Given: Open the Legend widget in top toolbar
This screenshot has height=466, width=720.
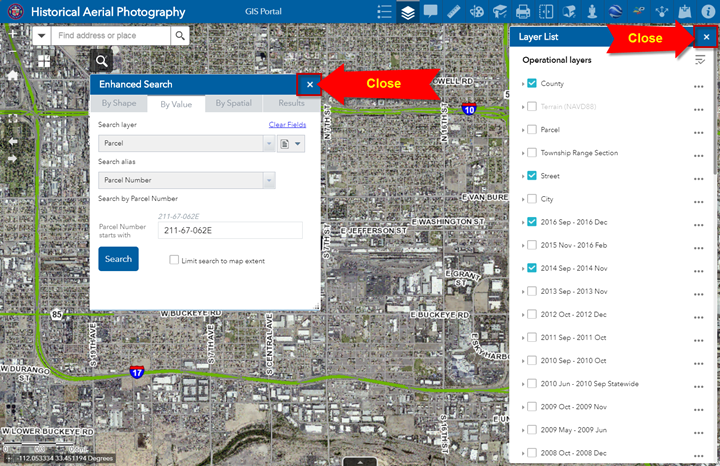Looking at the screenshot, I should [384, 12].
